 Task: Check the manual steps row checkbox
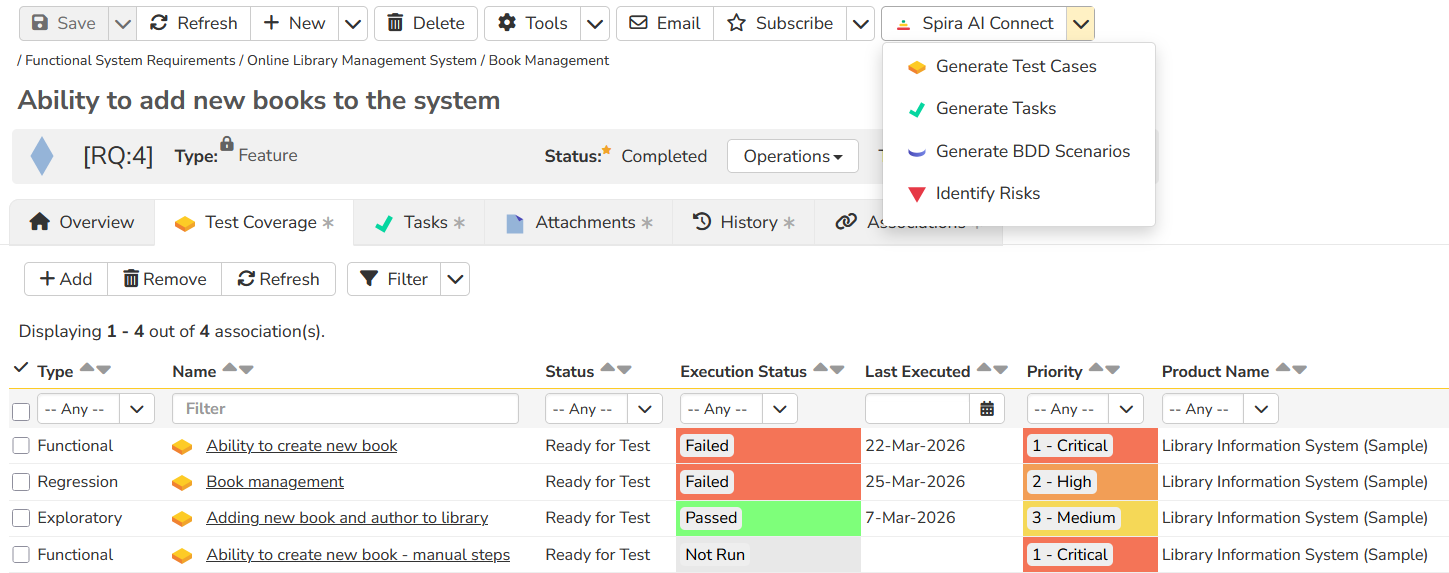pos(21,555)
